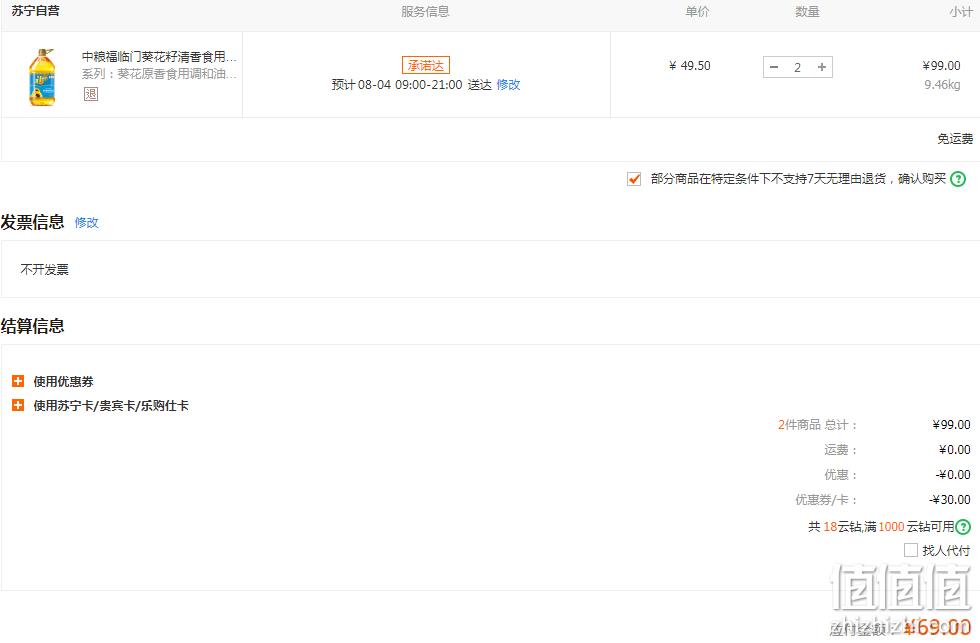
Task: Click the 系列：葵花原香食用调和油 series text
Action: (159, 74)
